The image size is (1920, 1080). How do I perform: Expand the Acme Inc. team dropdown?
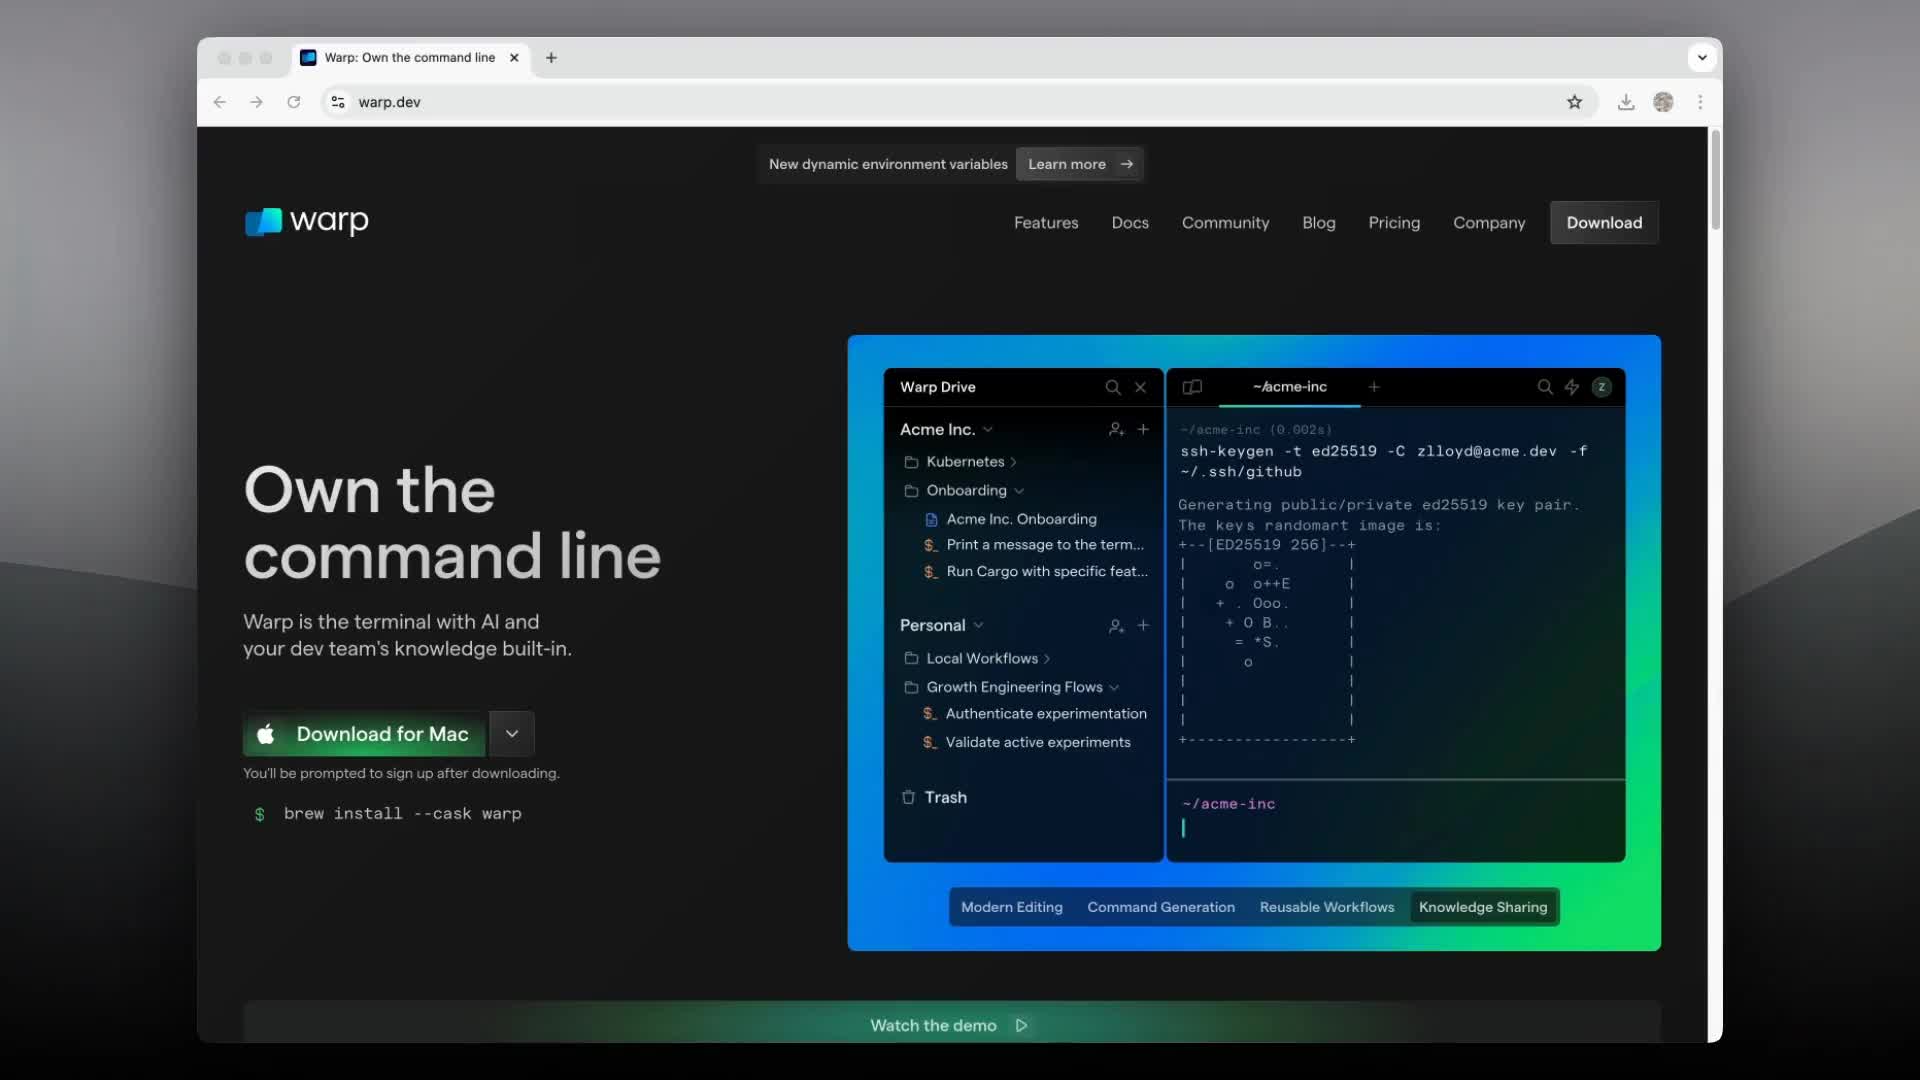pyautogui.click(x=988, y=429)
